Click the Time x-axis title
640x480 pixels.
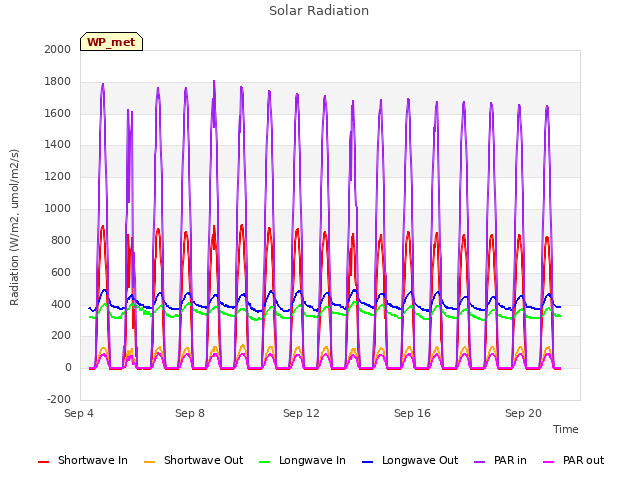point(566,429)
